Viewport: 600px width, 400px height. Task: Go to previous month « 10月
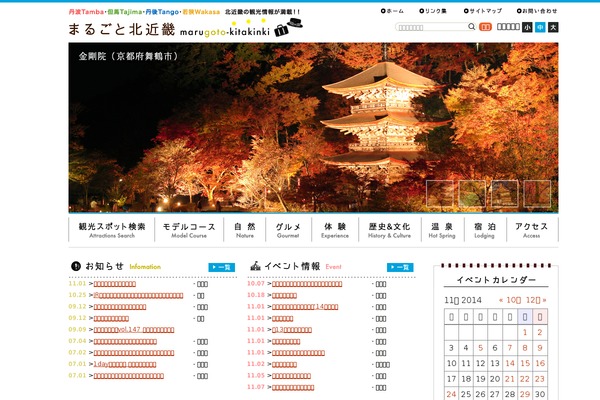tap(510, 300)
